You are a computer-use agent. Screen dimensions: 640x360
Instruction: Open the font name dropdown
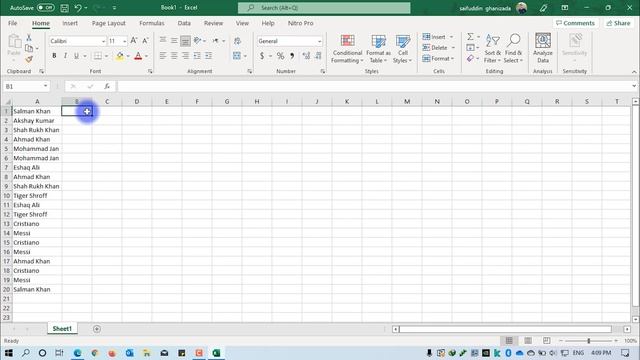[103, 41]
